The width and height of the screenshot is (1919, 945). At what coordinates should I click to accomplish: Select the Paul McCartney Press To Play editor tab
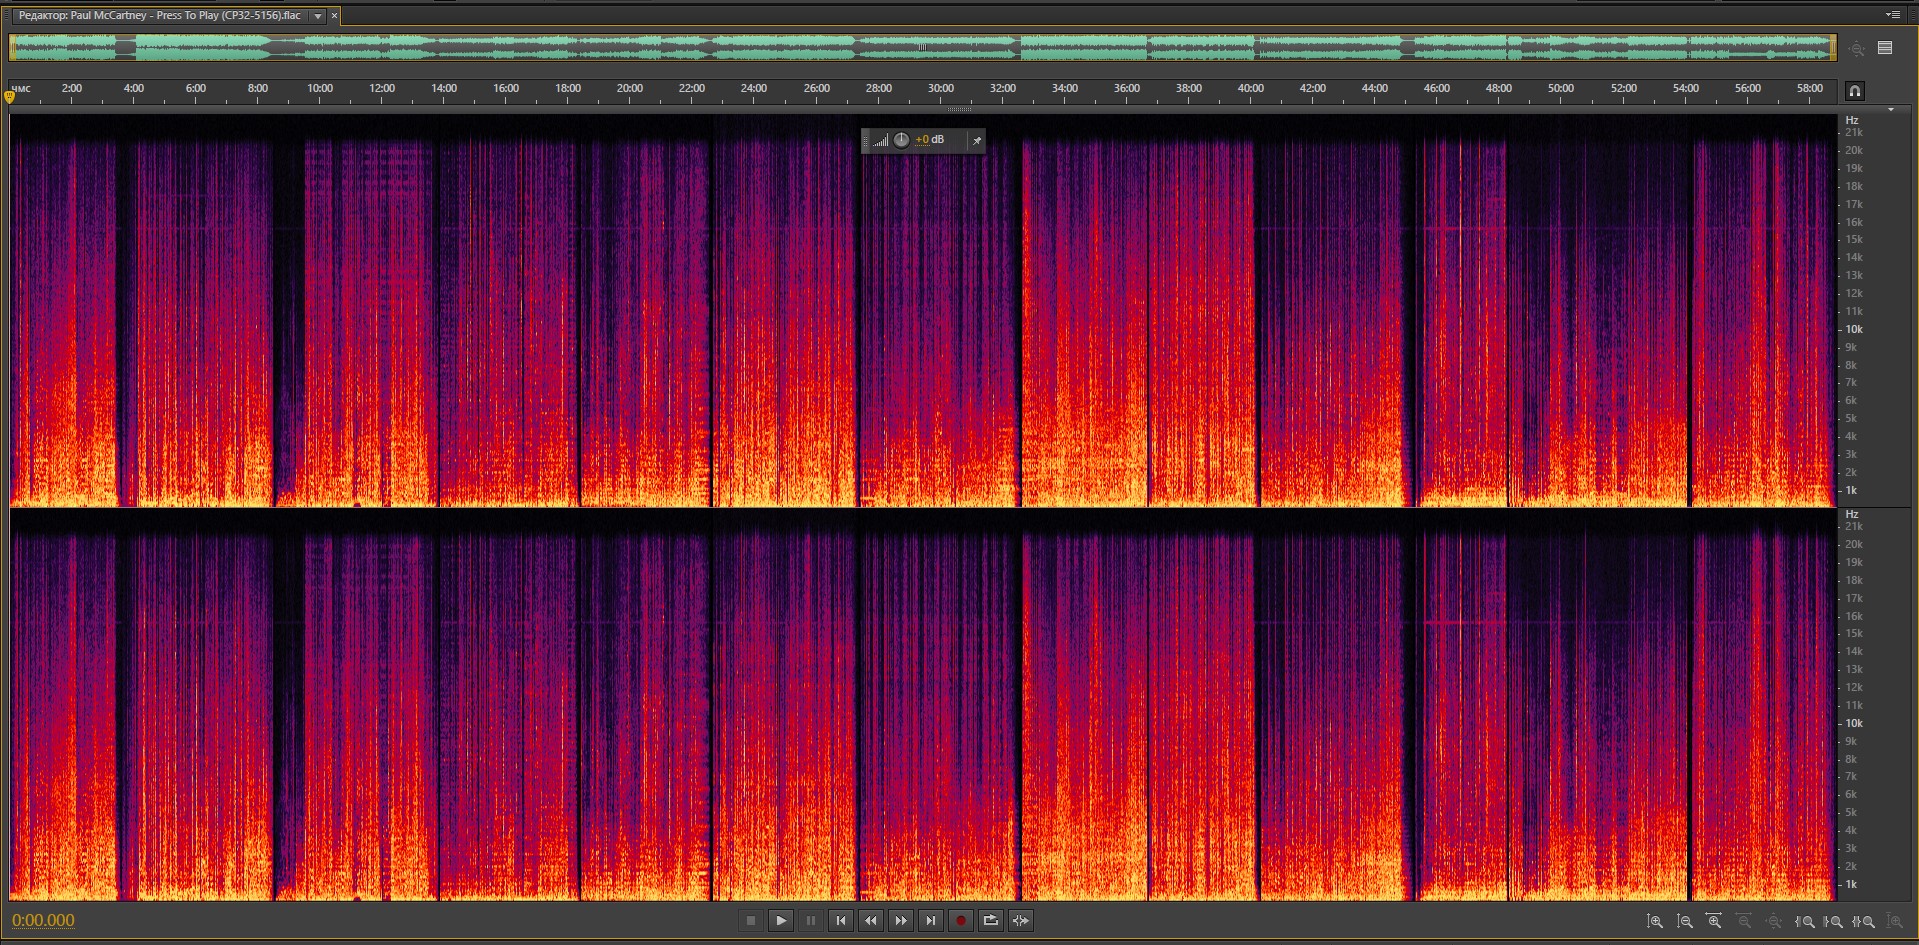tap(160, 16)
